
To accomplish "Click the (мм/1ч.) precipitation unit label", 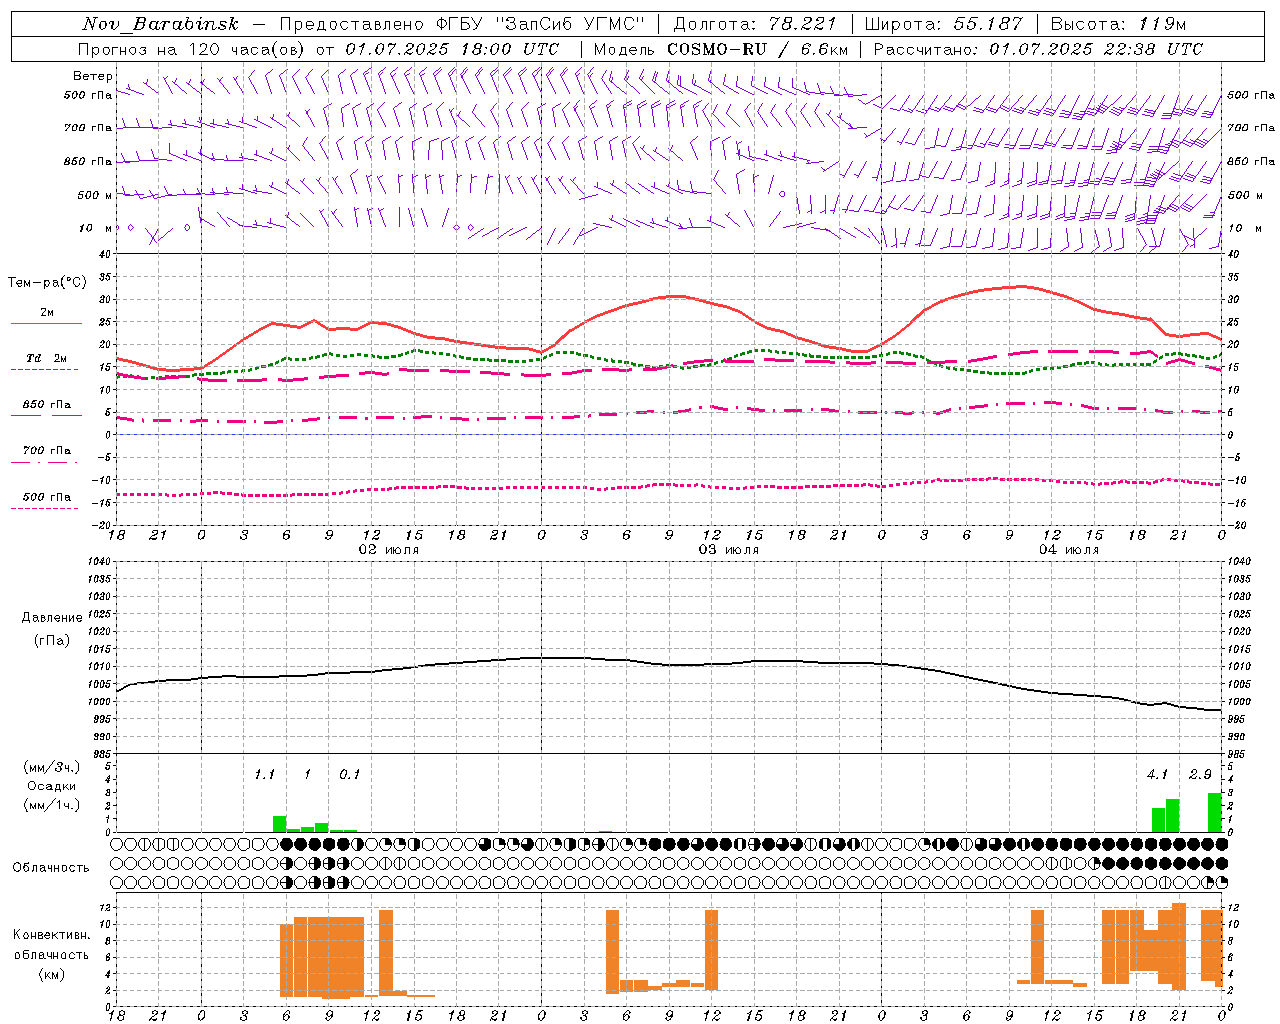I will [52, 805].
